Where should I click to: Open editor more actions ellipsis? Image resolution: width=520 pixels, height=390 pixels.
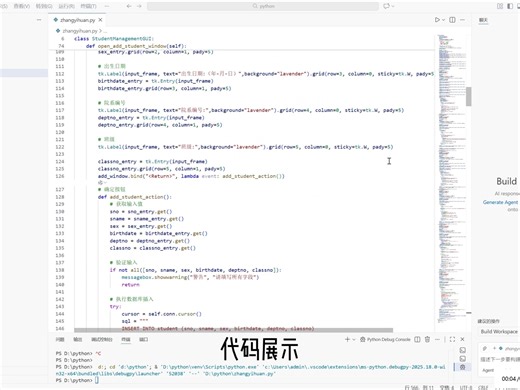pos(462,20)
